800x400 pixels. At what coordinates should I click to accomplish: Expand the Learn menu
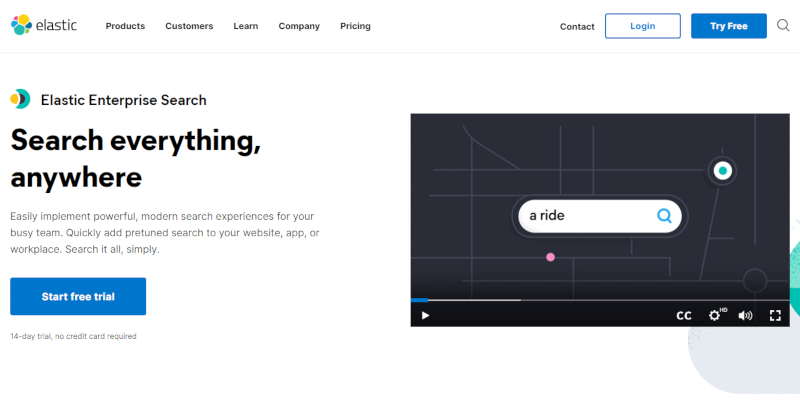click(x=245, y=26)
